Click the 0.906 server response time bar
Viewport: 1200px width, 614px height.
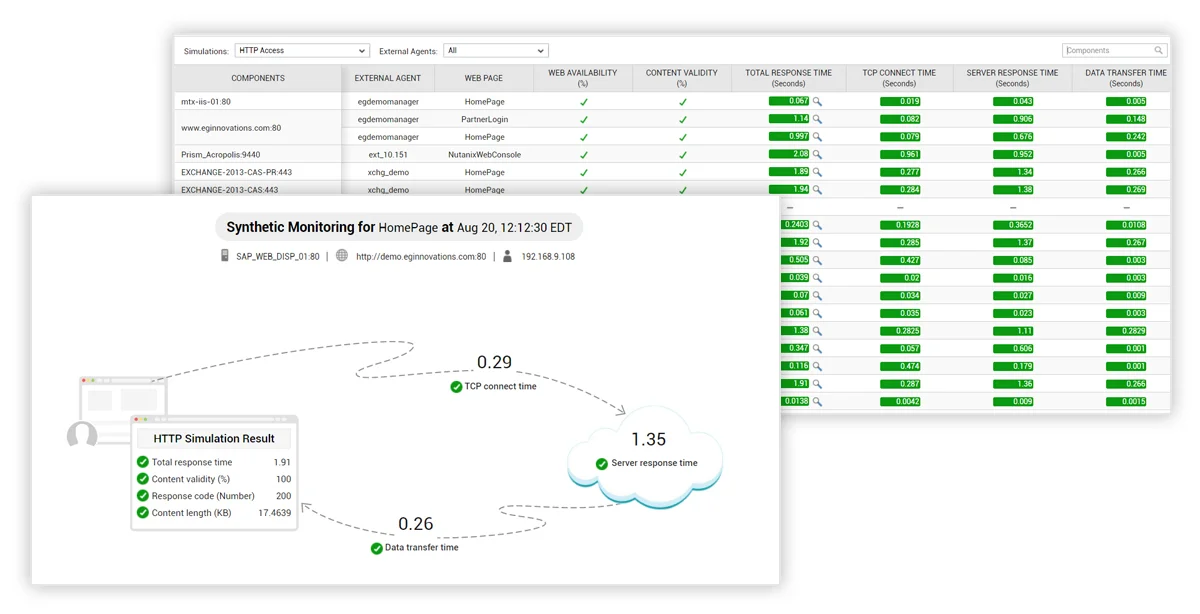(1013, 119)
